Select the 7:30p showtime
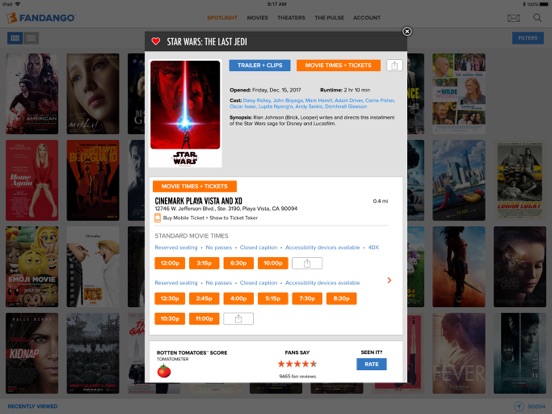The width and height of the screenshot is (552, 414). (307, 299)
